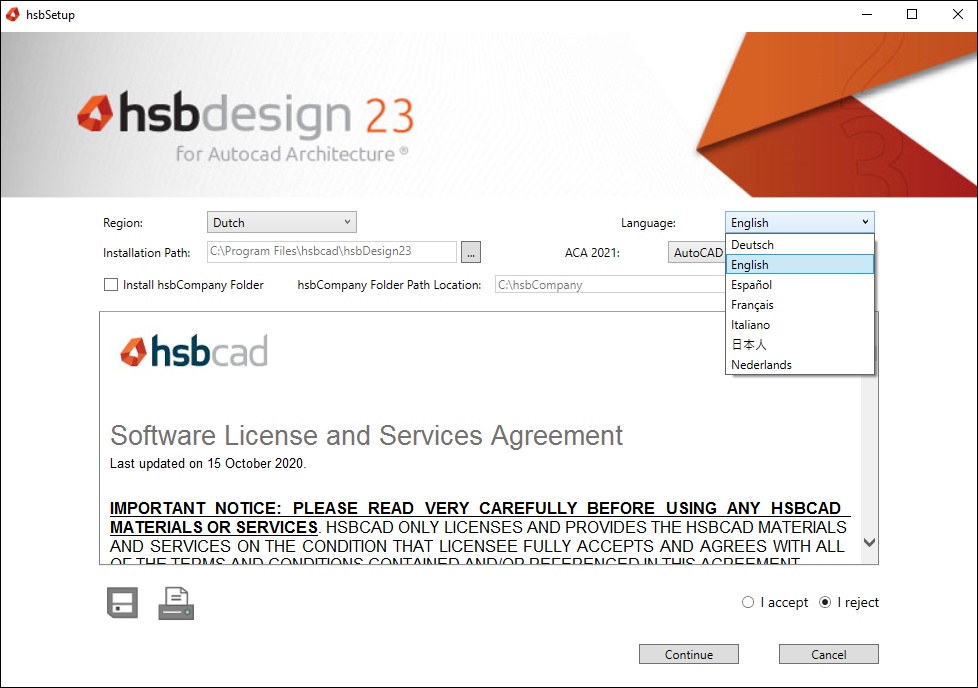Browse installation path with ellipsis button
Image resolution: width=978 pixels, height=688 pixels.
click(x=471, y=252)
